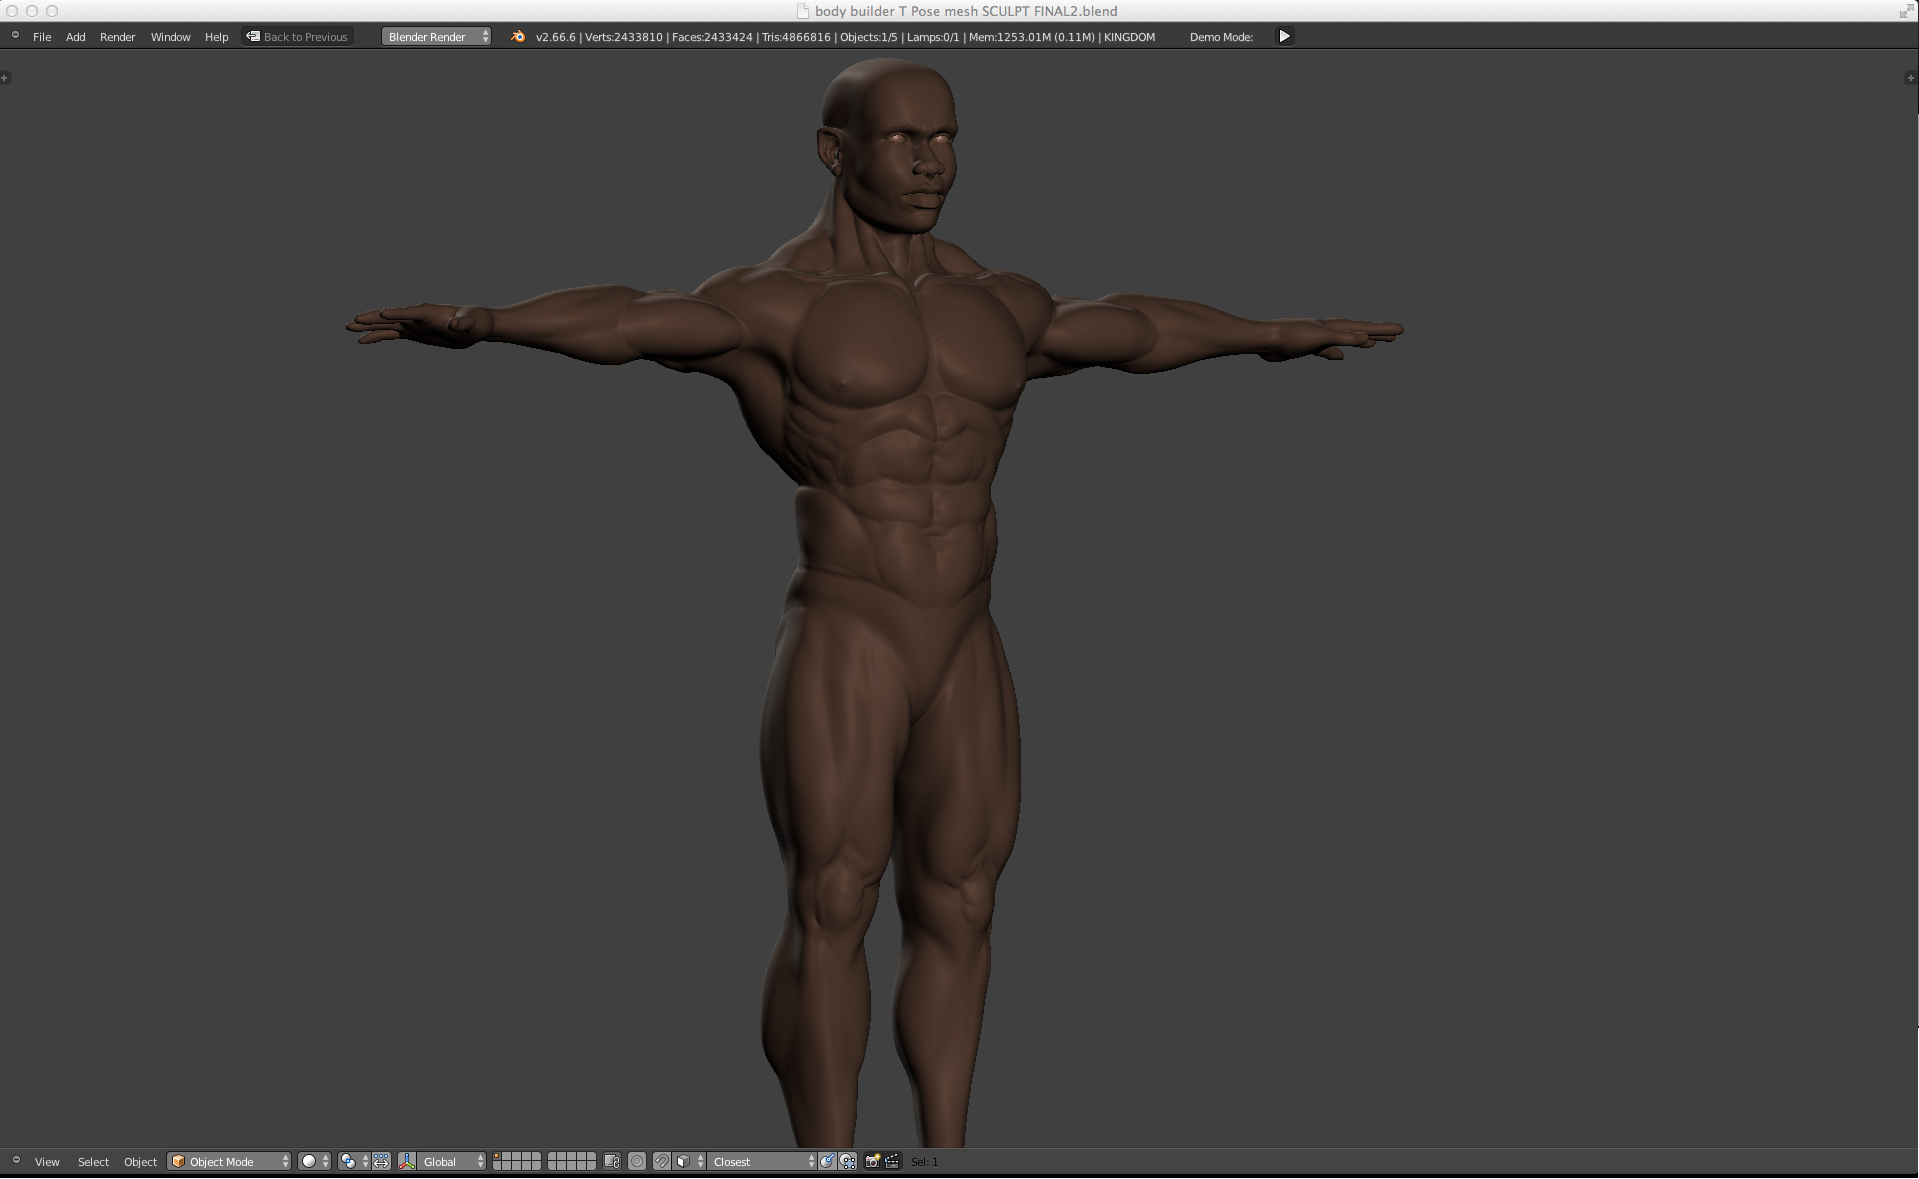Open the 3D viewport View menu
The image size is (1919, 1179).
pyautogui.click(x=47, y=1162)
